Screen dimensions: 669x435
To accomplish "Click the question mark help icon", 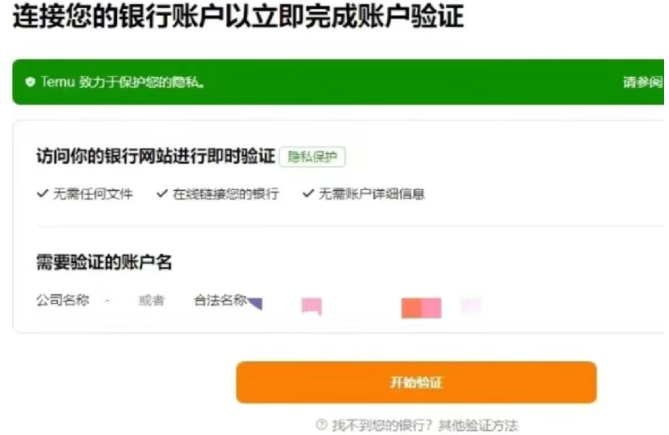I will click(x=321, y=424).
